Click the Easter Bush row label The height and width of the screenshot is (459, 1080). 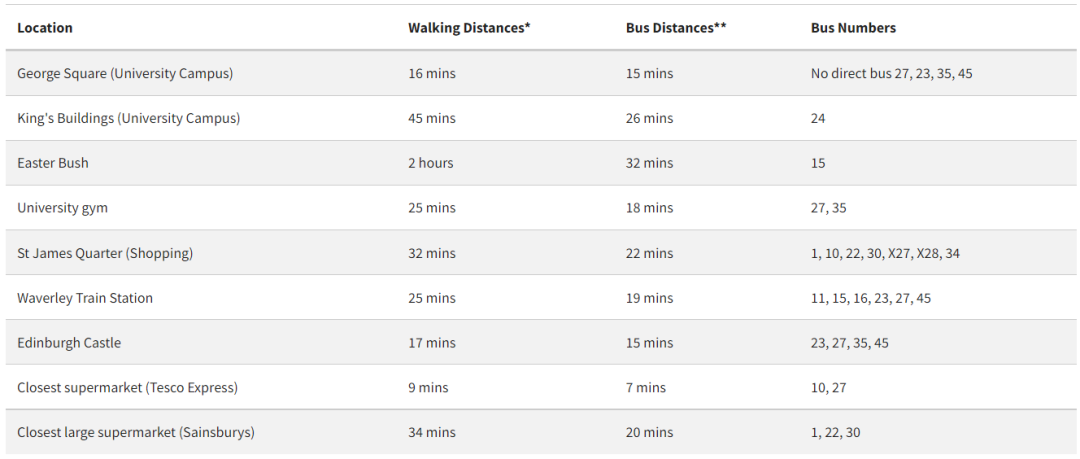pyautogui.click(x=53, y=163)
